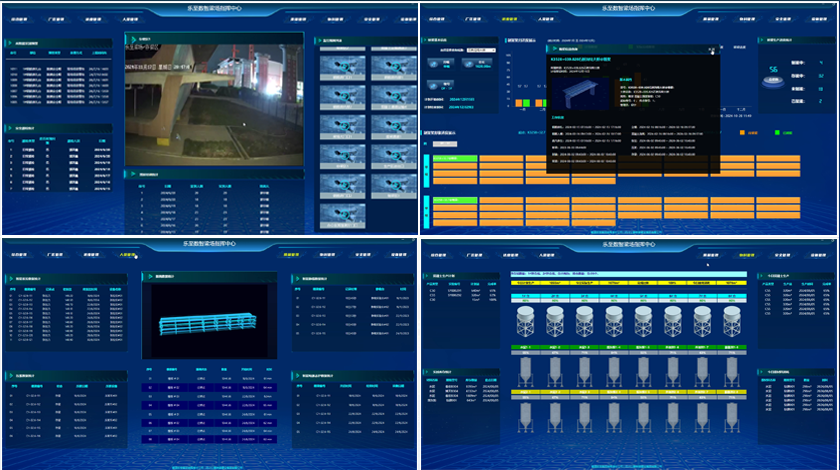Click the first green label above the middle silos
The image size is (840, 470).
pos(526,347)
